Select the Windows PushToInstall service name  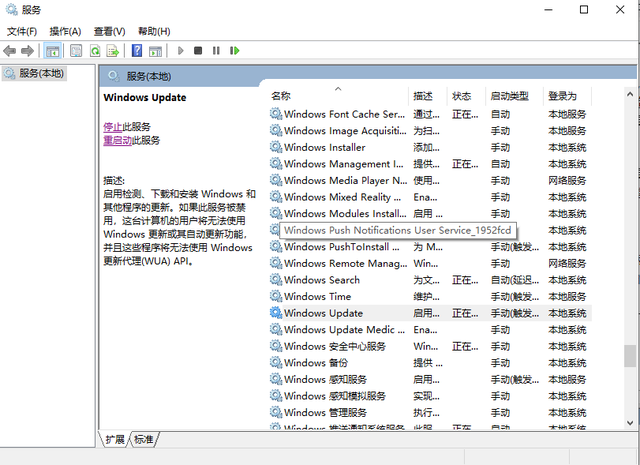342,247
